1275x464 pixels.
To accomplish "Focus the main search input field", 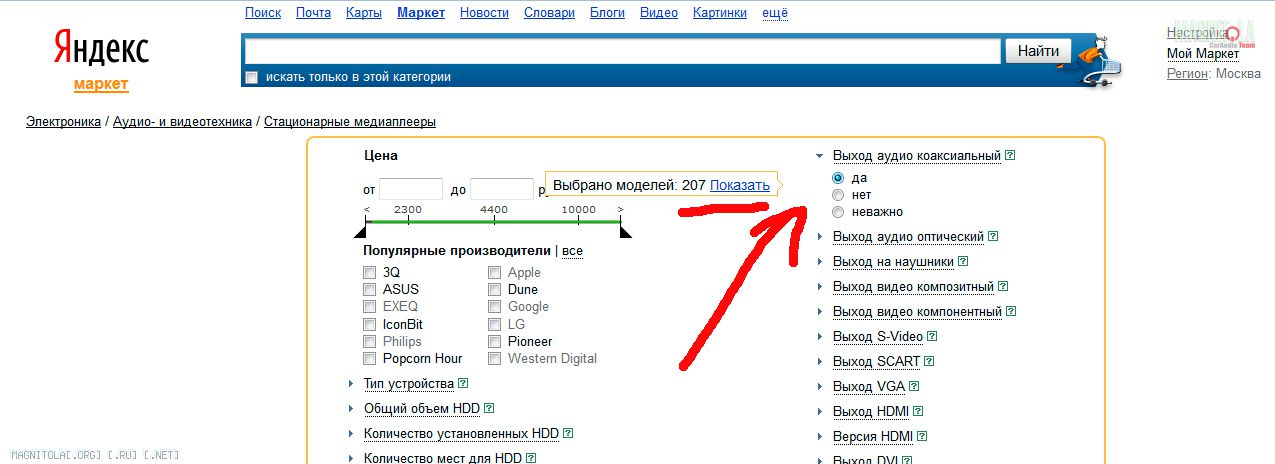I will click(x=623, y=51).
